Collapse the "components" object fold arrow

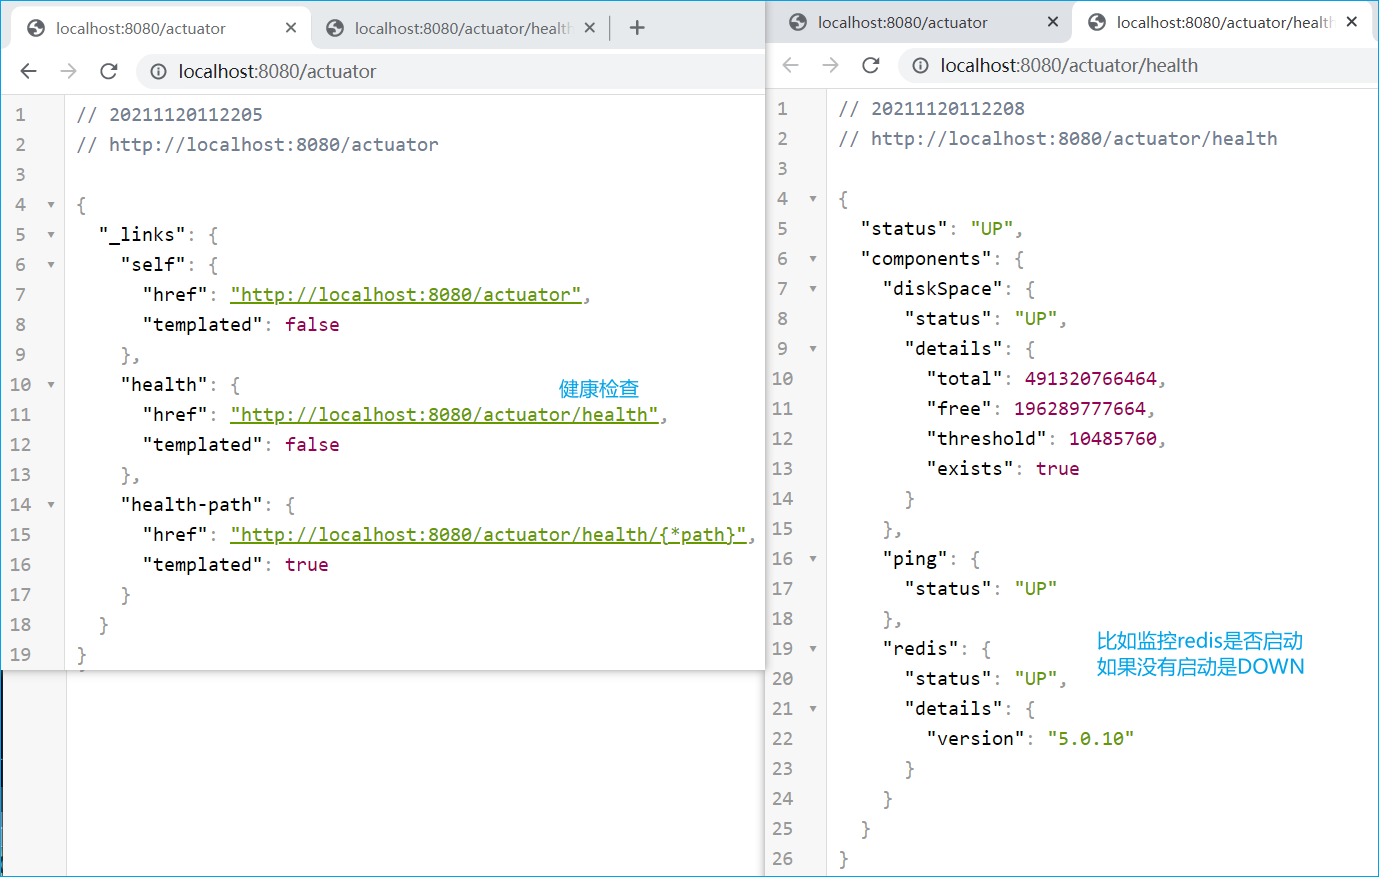coord(813,259)
